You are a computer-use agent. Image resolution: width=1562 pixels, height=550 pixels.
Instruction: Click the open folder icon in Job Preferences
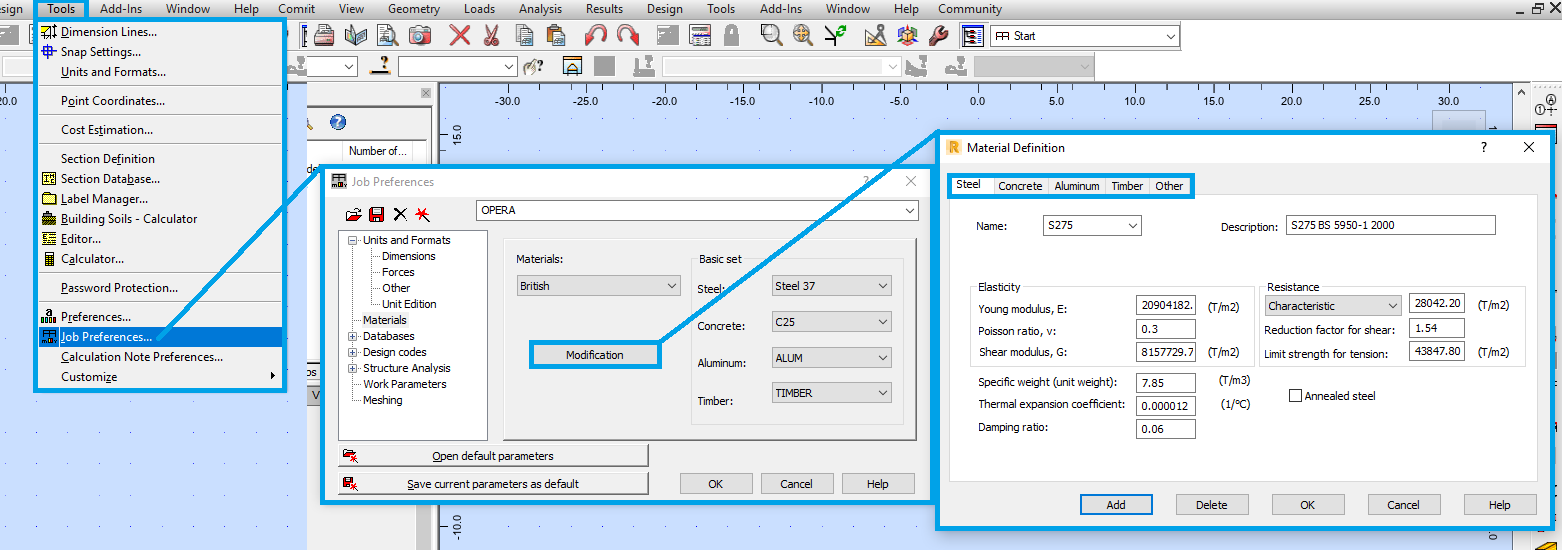[x=354, y=214]
